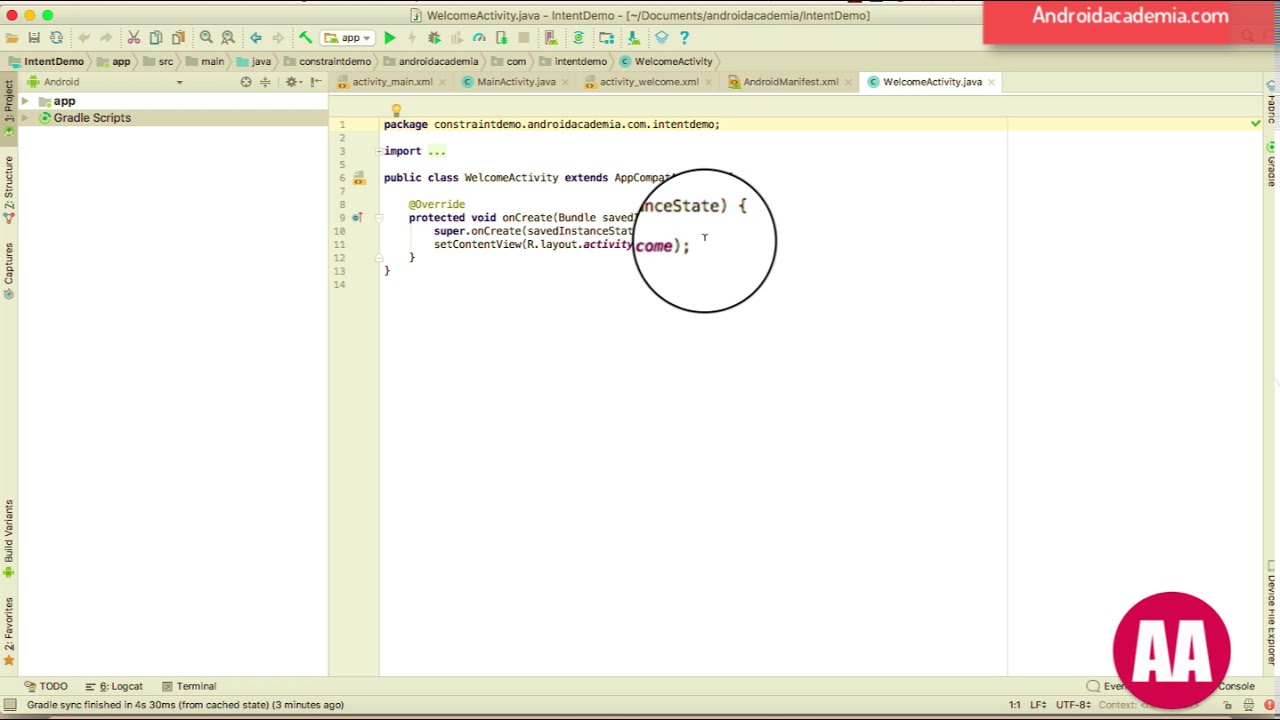Viewport: 1280px width, 720px height.
Task: Expand the app module tree node
Action: pyautogui.click(x=25, y=102)
